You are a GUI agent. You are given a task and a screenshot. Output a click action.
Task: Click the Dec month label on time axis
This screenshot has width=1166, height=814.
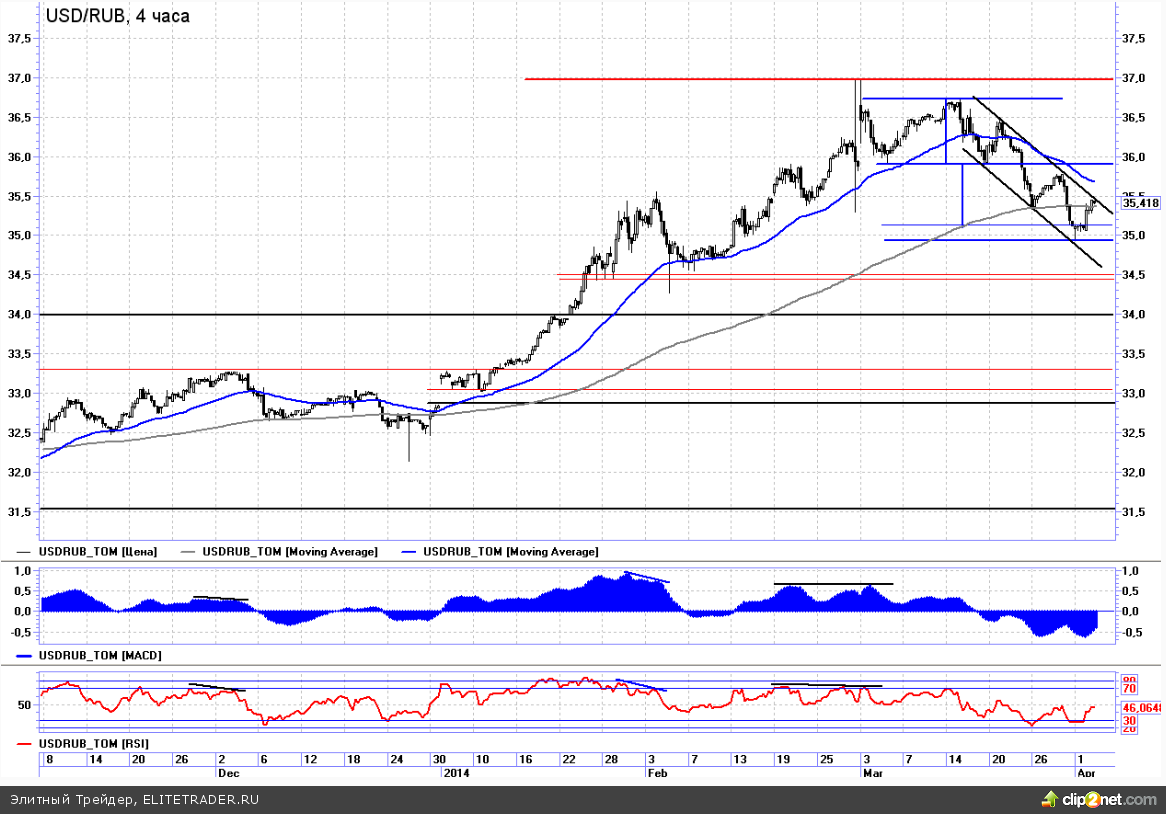229,773
